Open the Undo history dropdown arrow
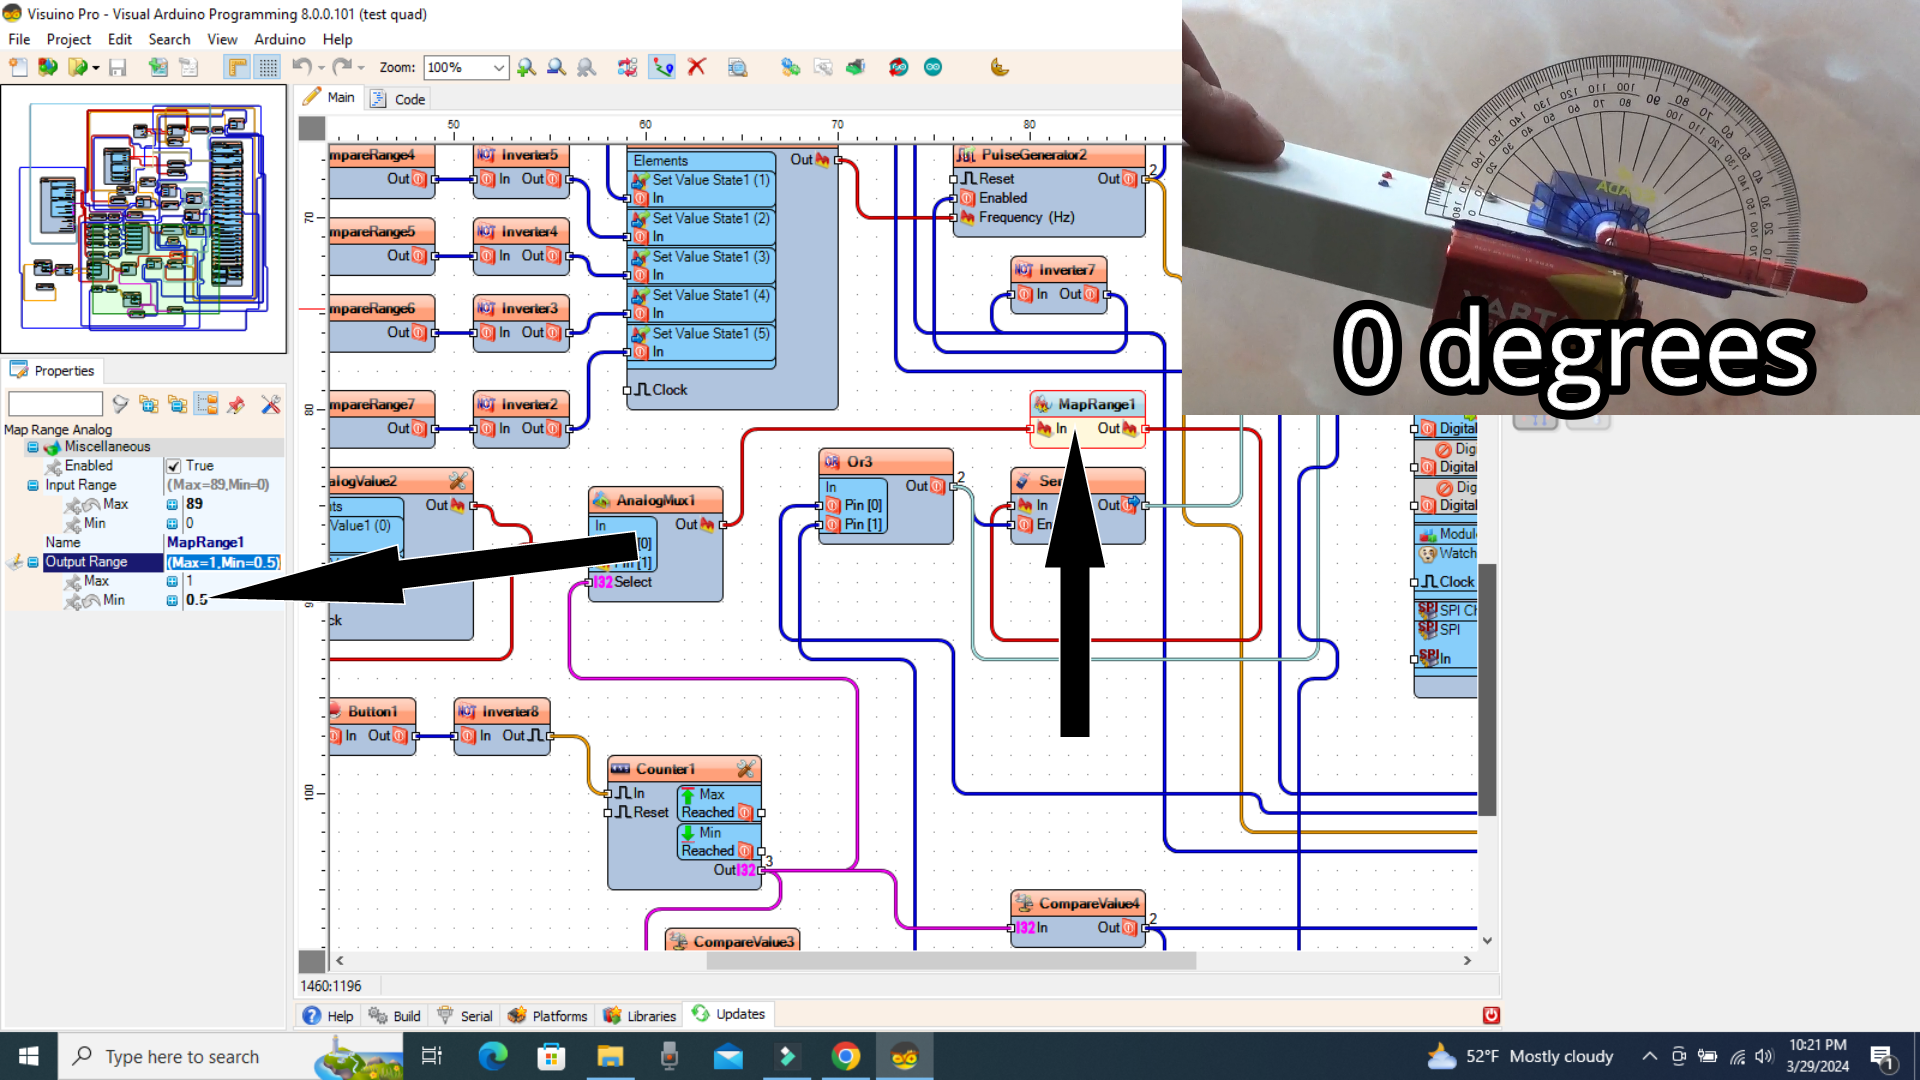This screenshot has width=1920, height=1080. (321, 68)
